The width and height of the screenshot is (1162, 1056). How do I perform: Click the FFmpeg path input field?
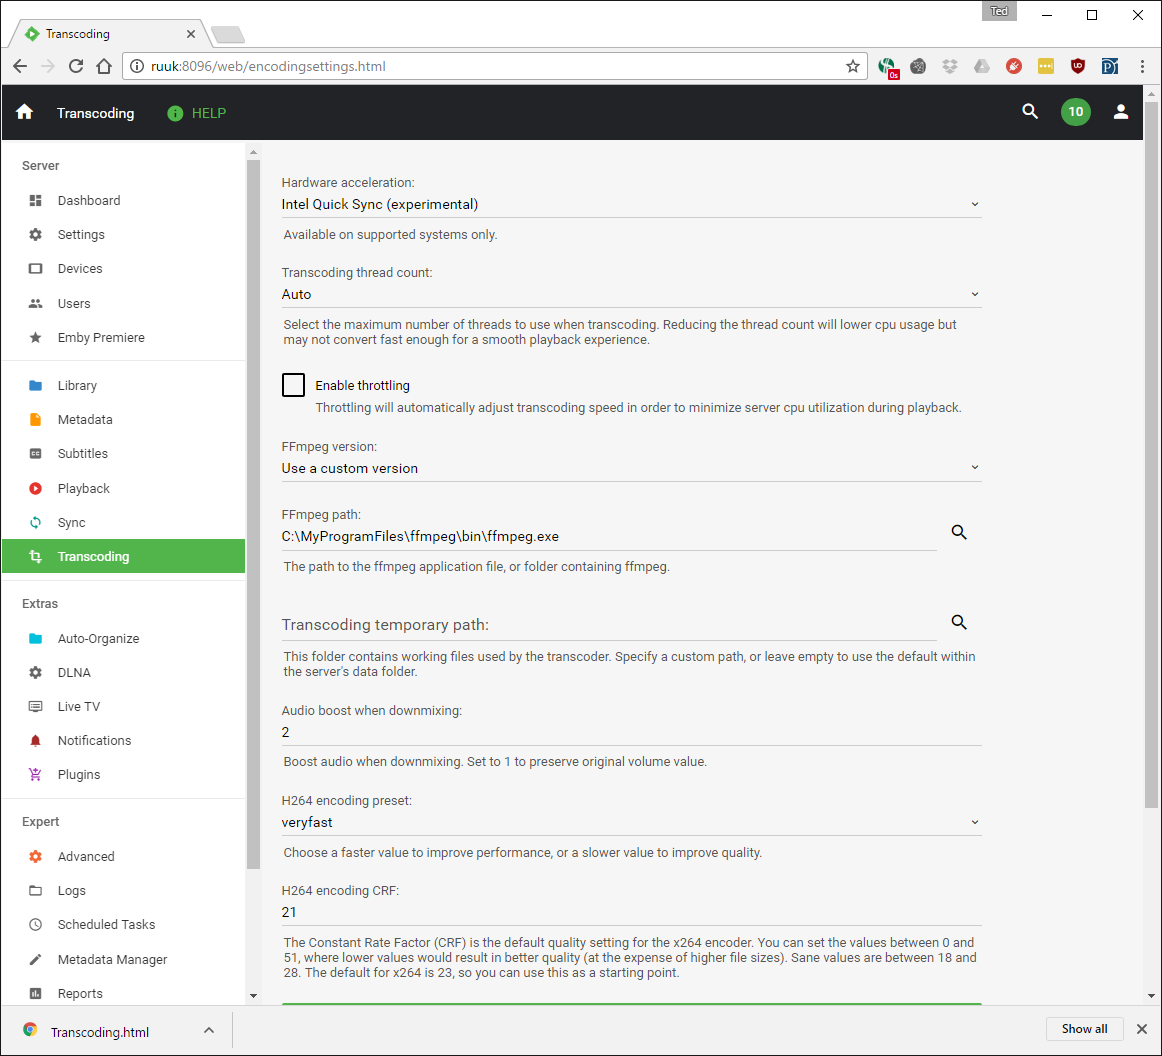[x=609, y=537]
